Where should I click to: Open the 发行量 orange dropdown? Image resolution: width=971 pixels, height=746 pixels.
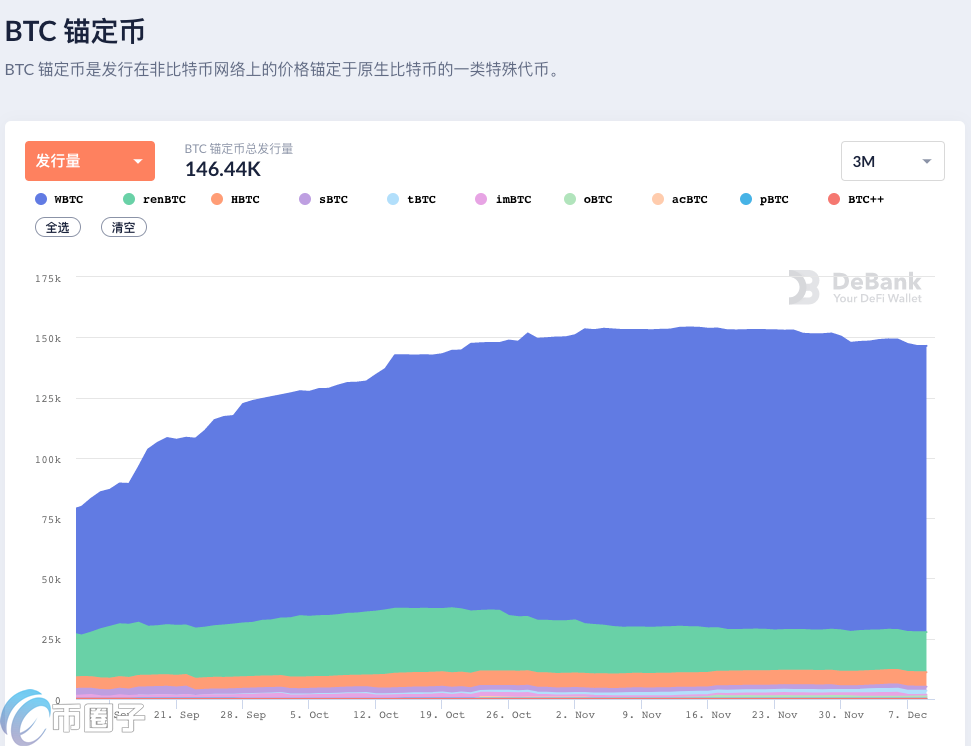[x=89, y=161]
